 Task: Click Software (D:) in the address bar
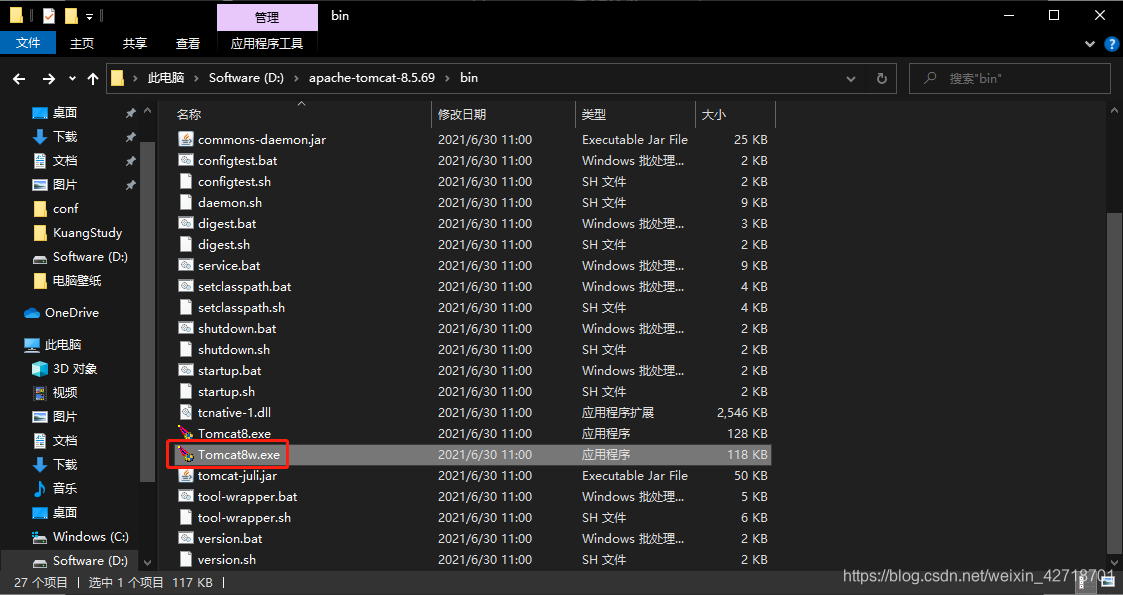pyautogui.click(x=246, y=78)
